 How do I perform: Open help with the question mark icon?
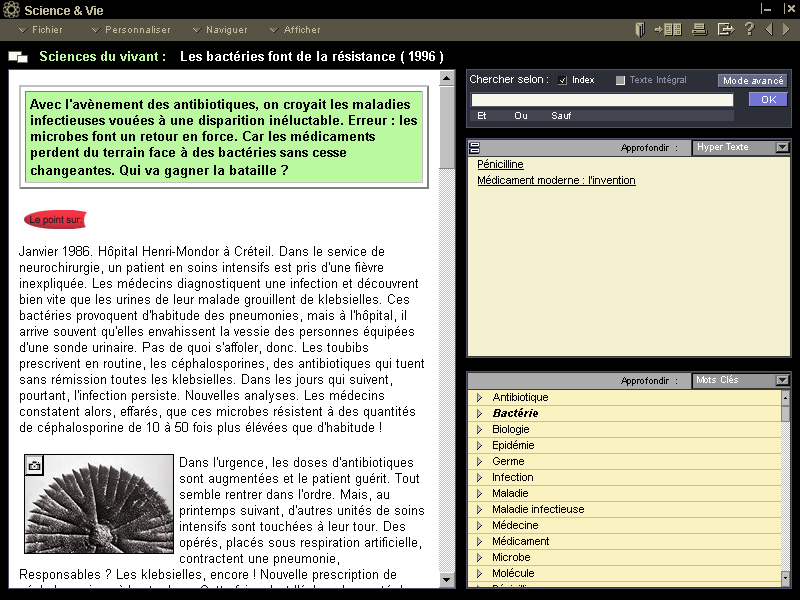pyautogui.click(x=749, y=29)
